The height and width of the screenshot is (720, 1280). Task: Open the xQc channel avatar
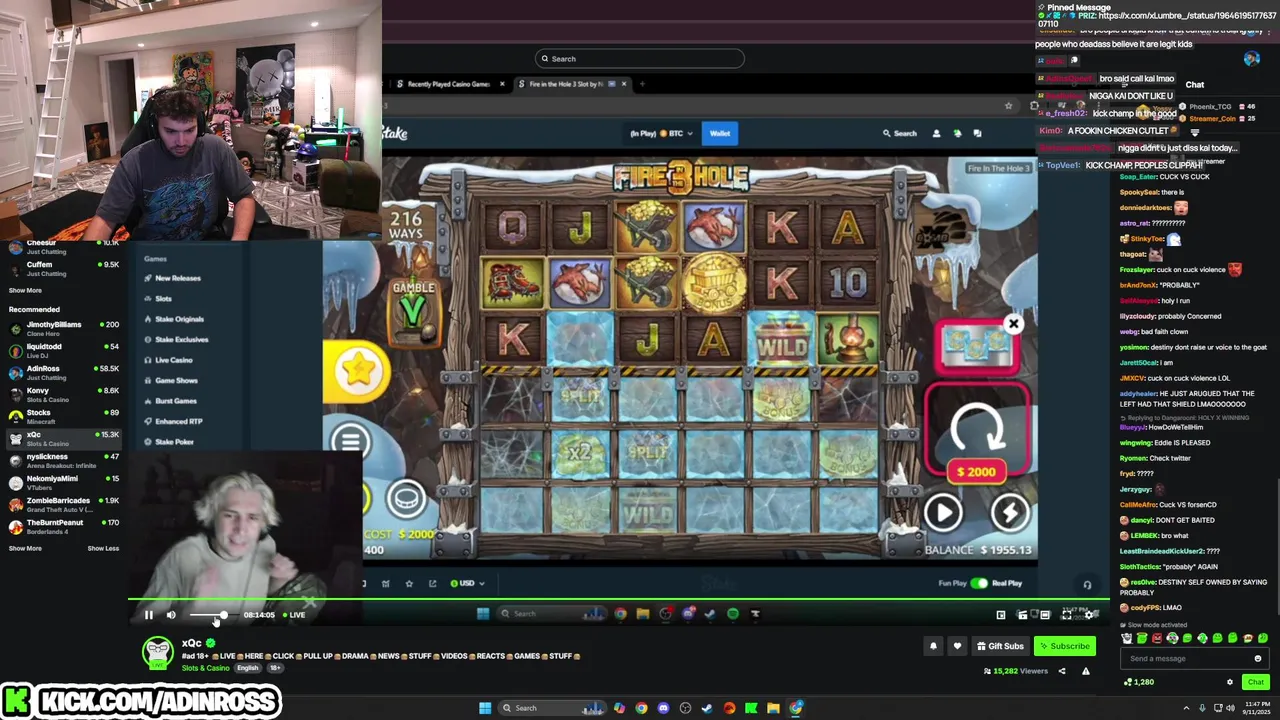(x=158, y=653)
